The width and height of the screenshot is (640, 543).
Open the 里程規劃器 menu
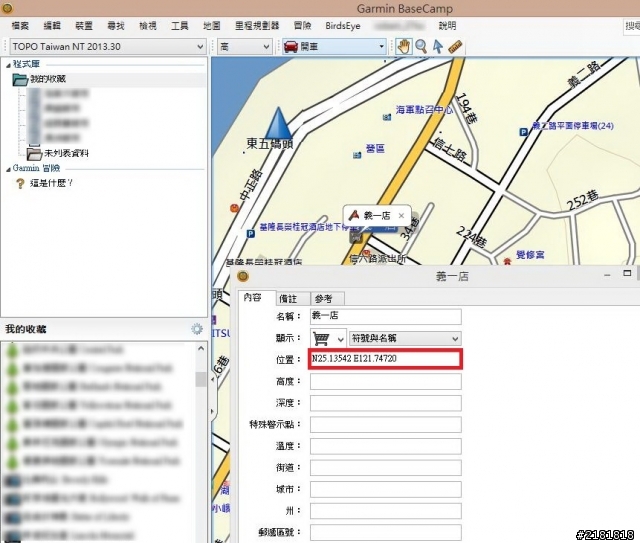pos(257,26)
